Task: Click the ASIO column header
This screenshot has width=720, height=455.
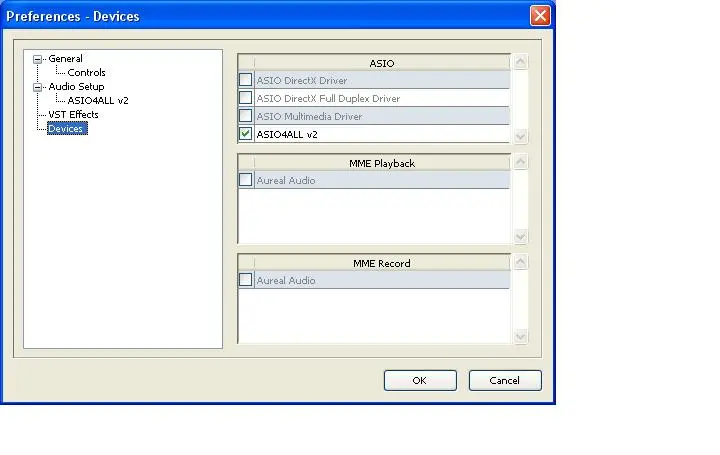Action: pyautogui.click(x=382, y=63)
